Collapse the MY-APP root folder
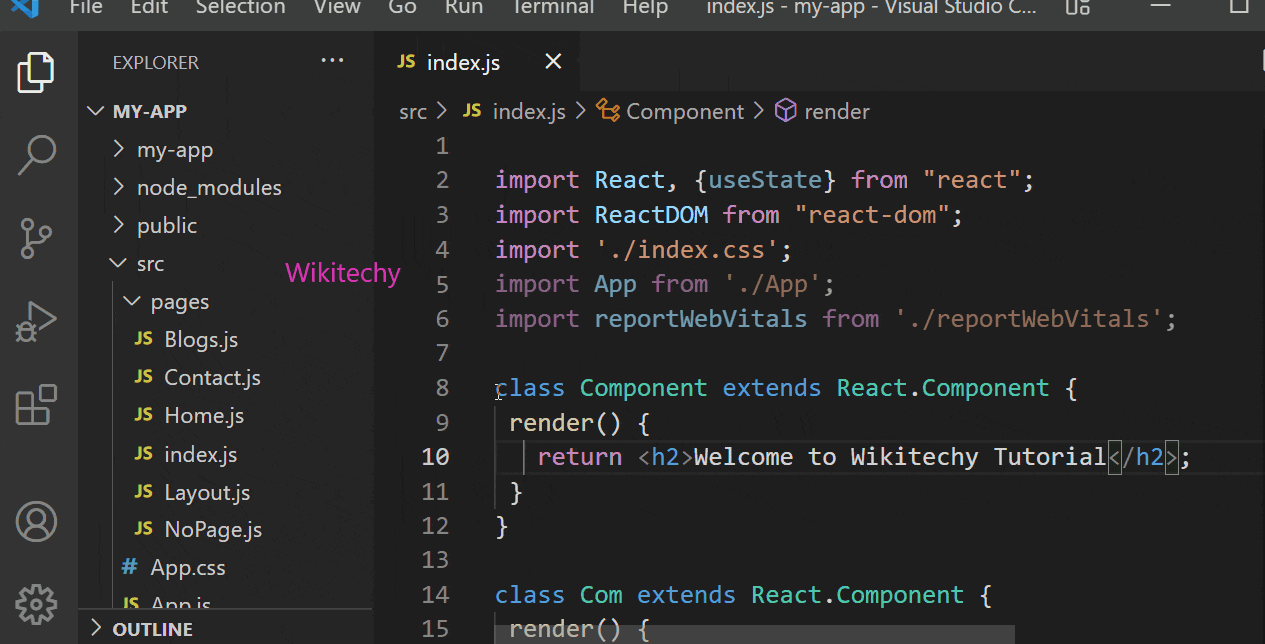The height and width of the screenshot is (644, 1265). (x=150, y=111)
